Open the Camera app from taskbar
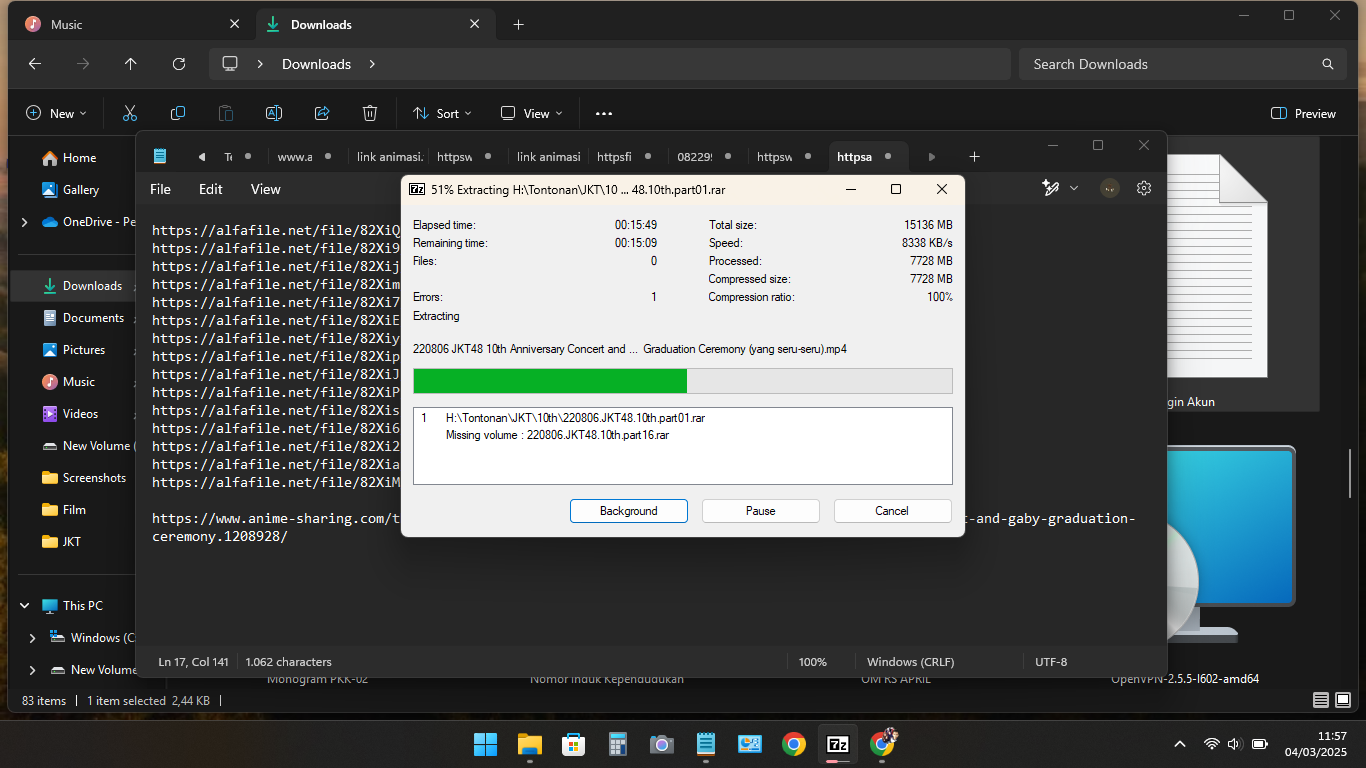 tap(662, 744)
